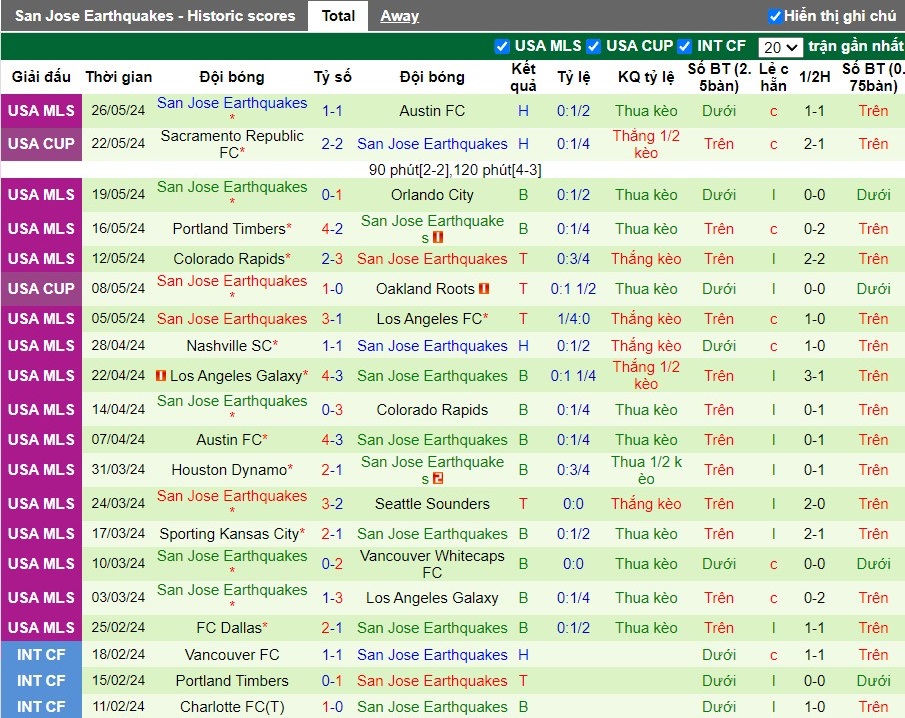Open Los Angeles FC team link

[x=429, y=319]
